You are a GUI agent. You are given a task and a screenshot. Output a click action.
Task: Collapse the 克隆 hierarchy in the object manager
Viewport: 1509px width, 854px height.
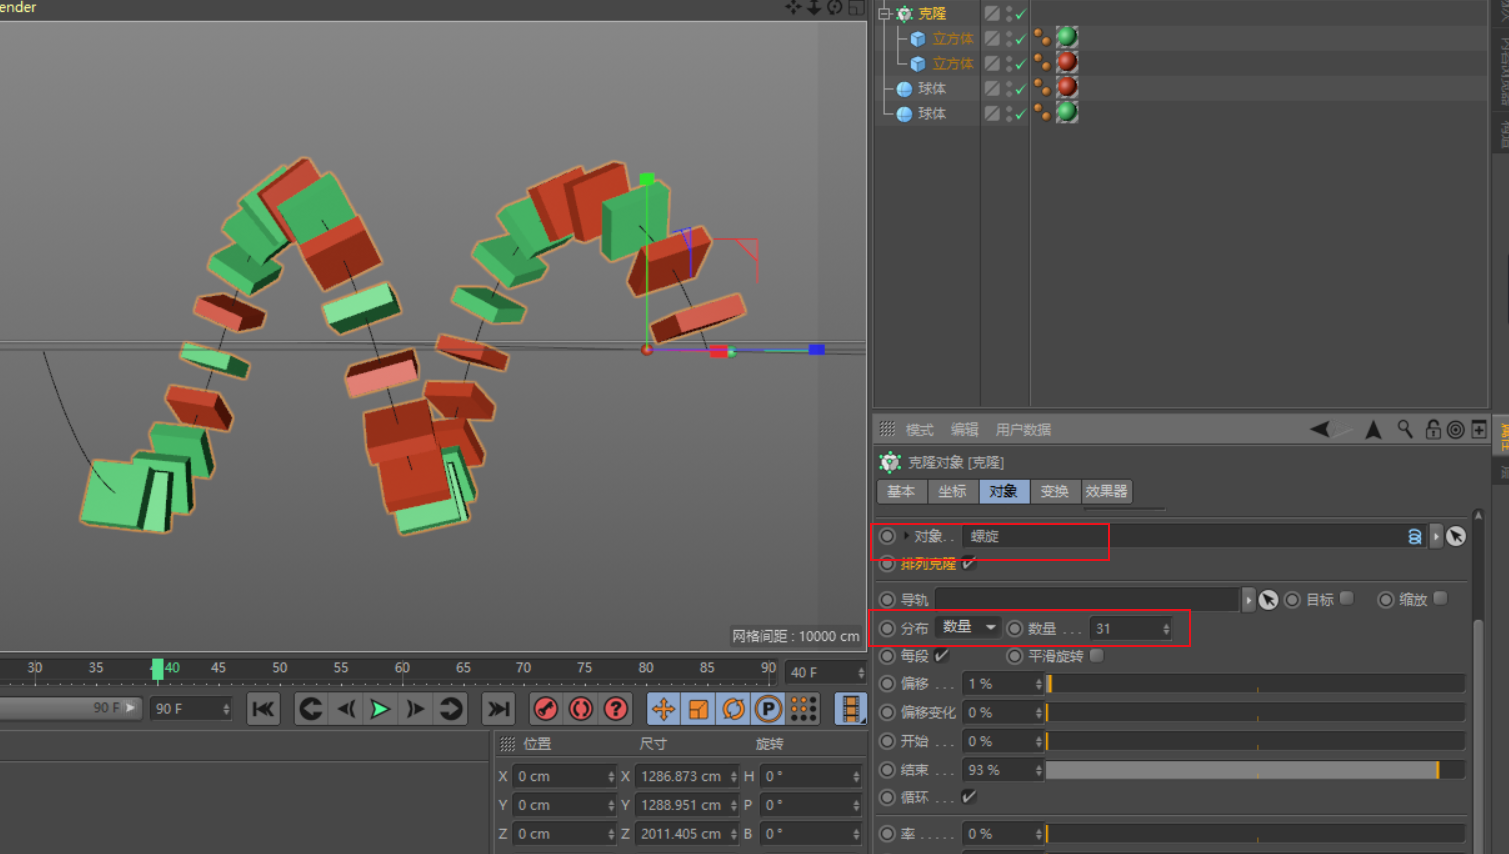885,13
